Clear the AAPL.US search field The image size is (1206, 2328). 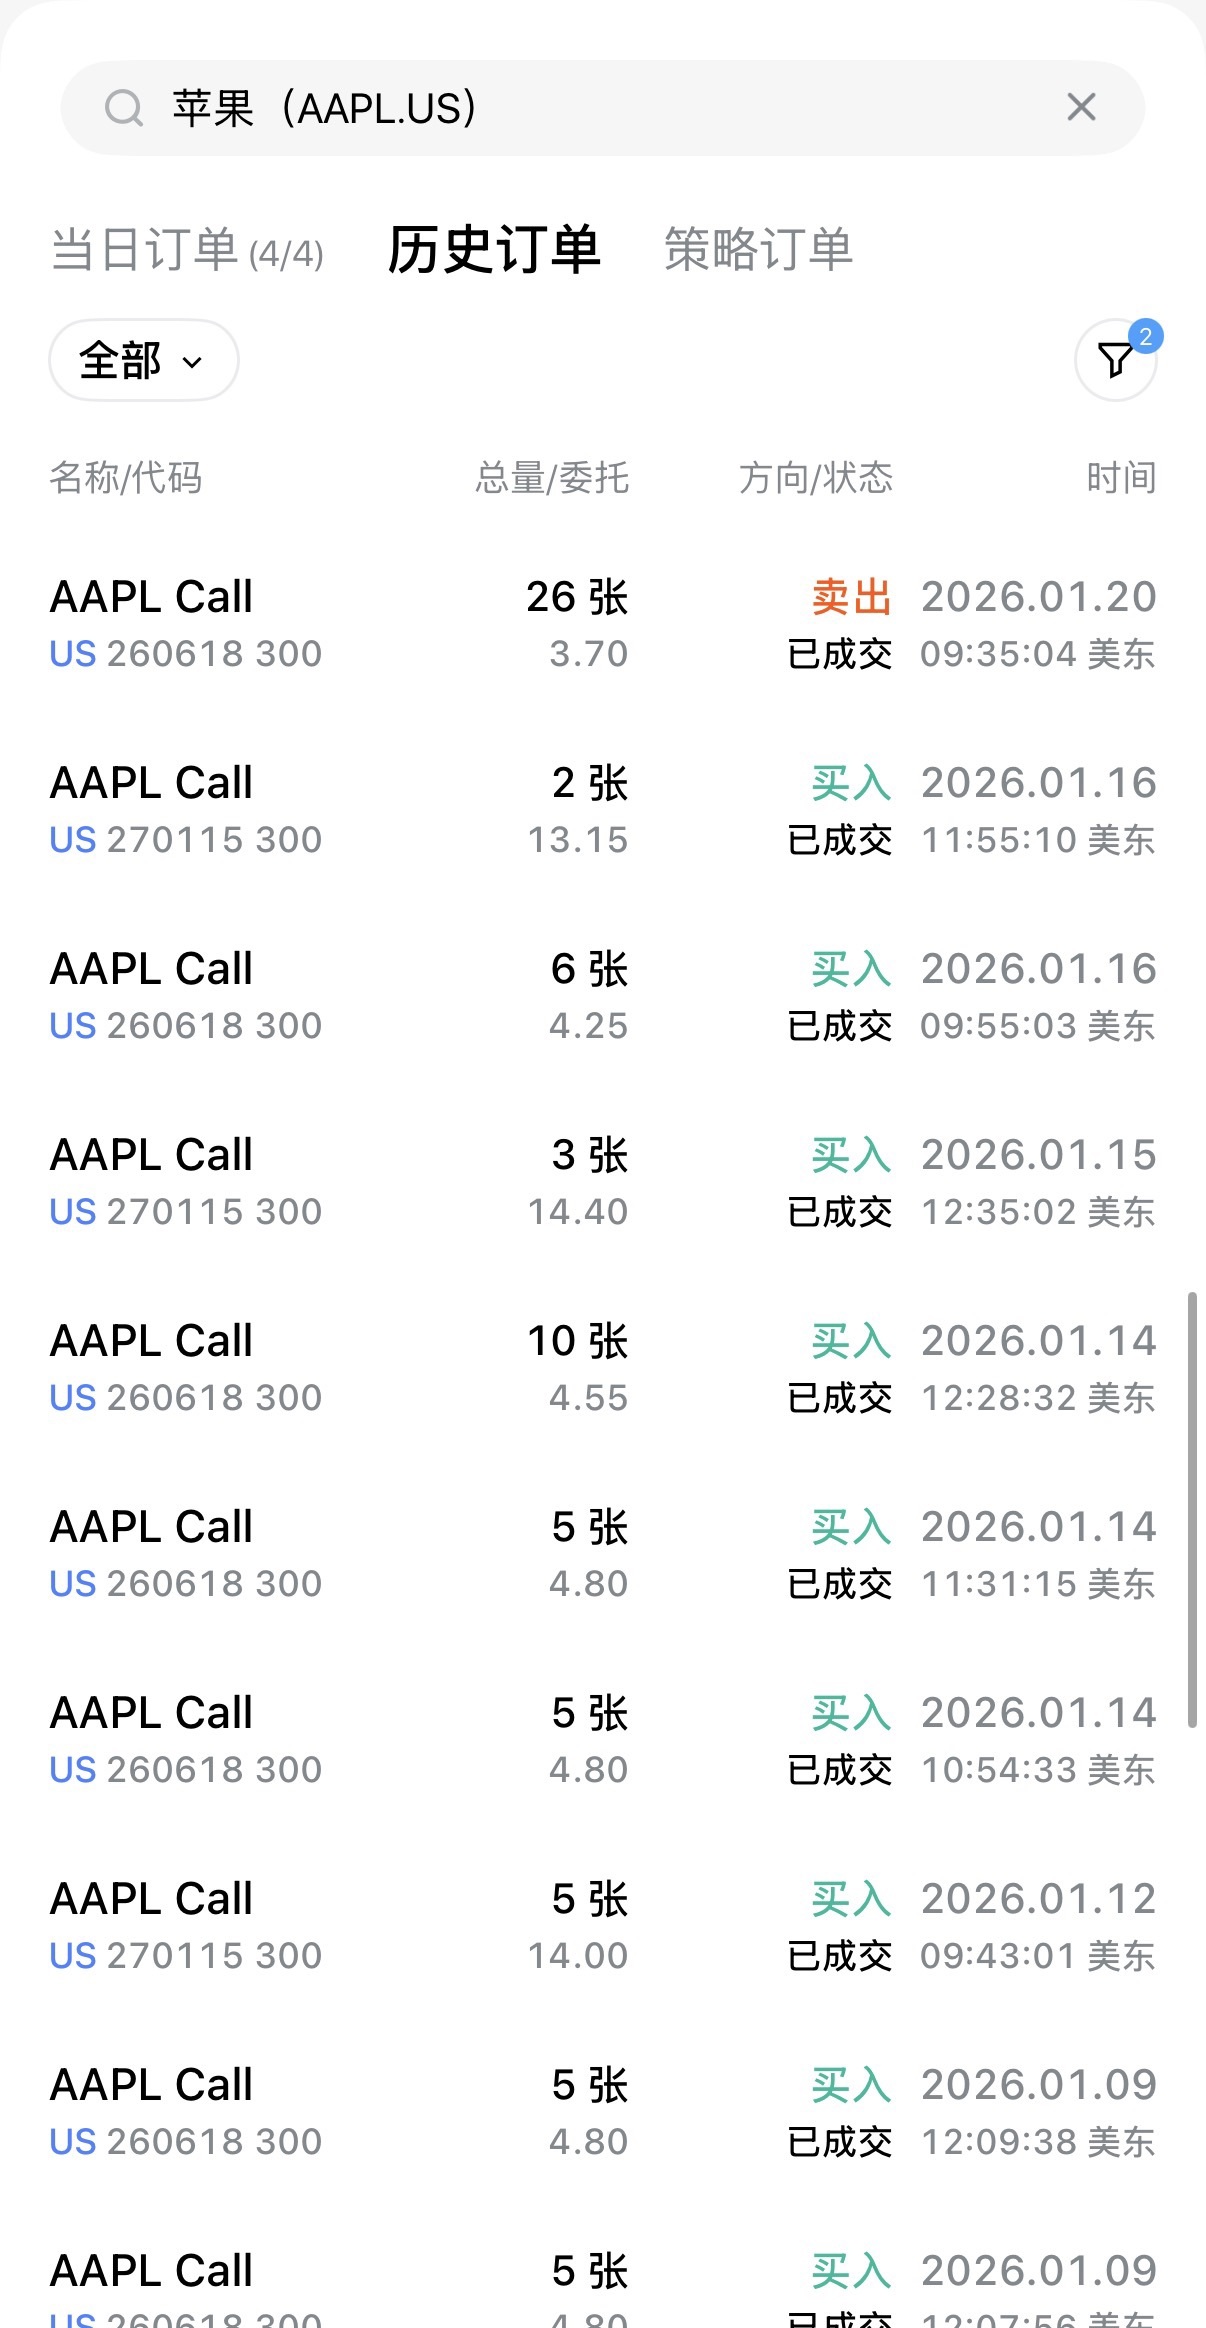1081,107
